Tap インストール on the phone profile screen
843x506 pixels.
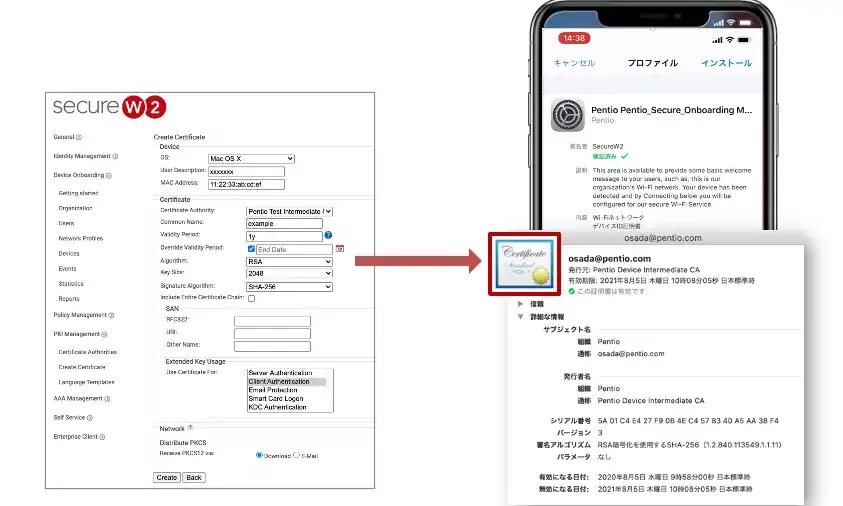click(726, 63)
